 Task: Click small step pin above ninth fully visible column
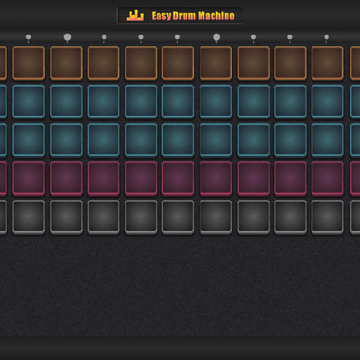pyautogui.click(x=326, y=38)
